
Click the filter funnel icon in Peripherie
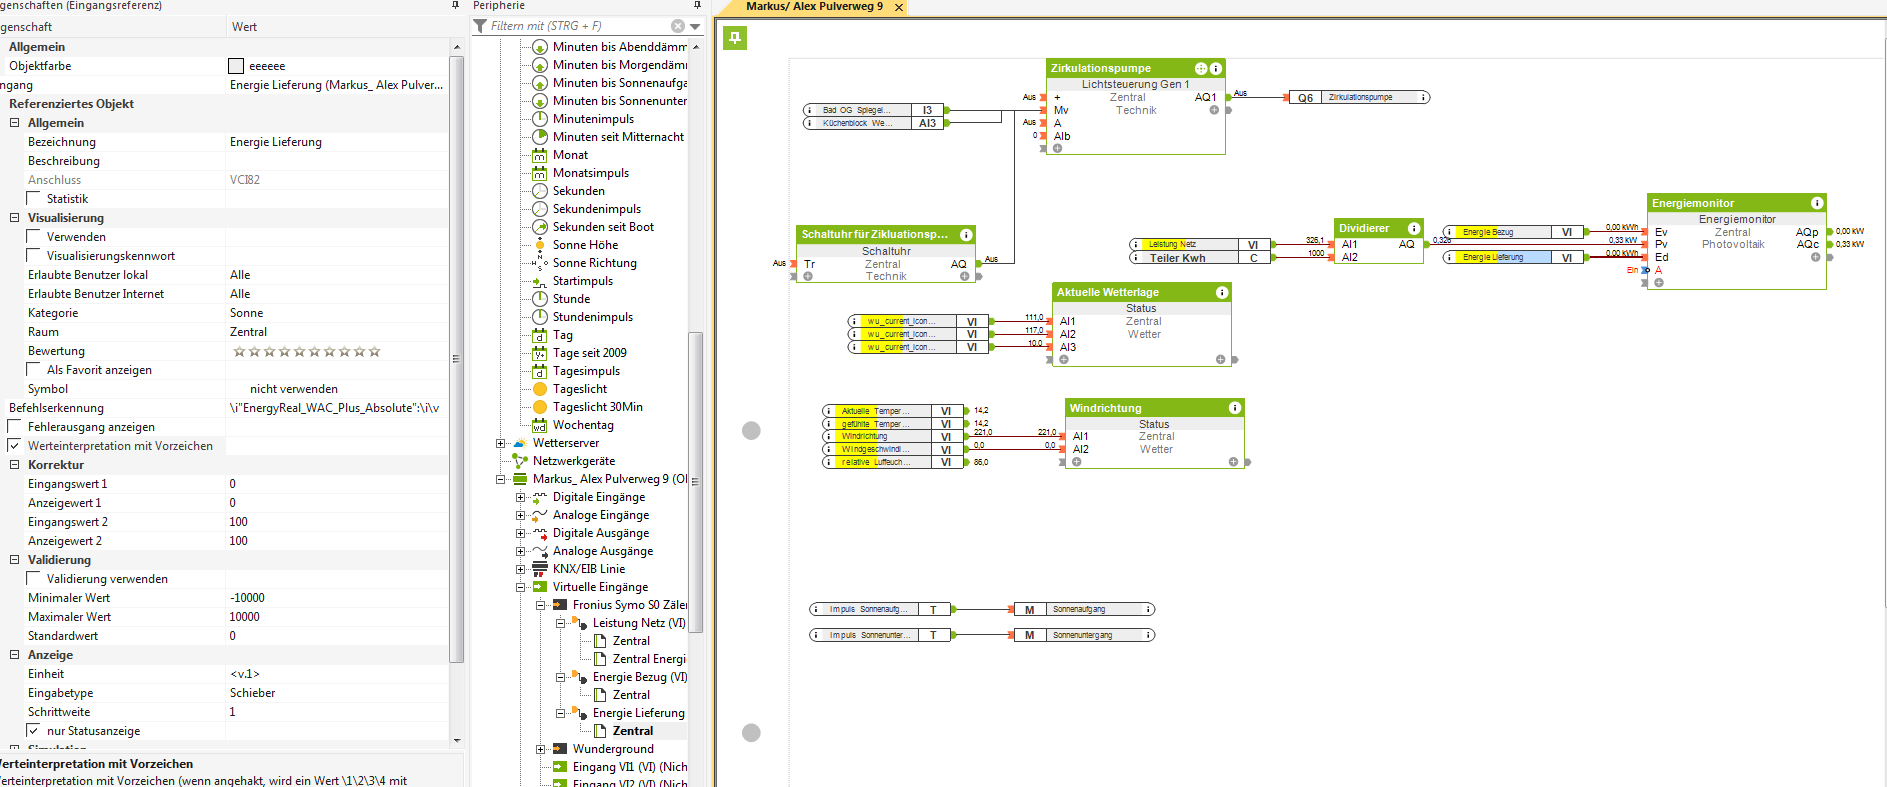point(480,26)
